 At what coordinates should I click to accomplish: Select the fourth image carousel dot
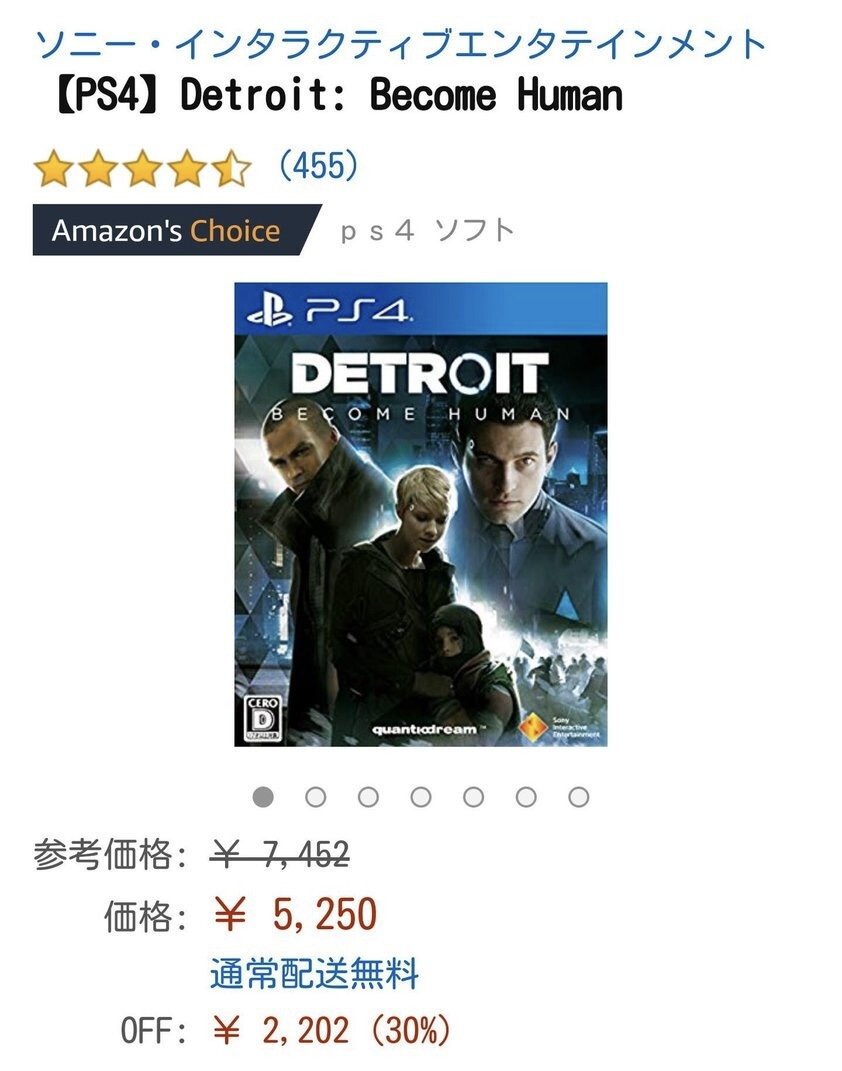[x=421, y=796]
